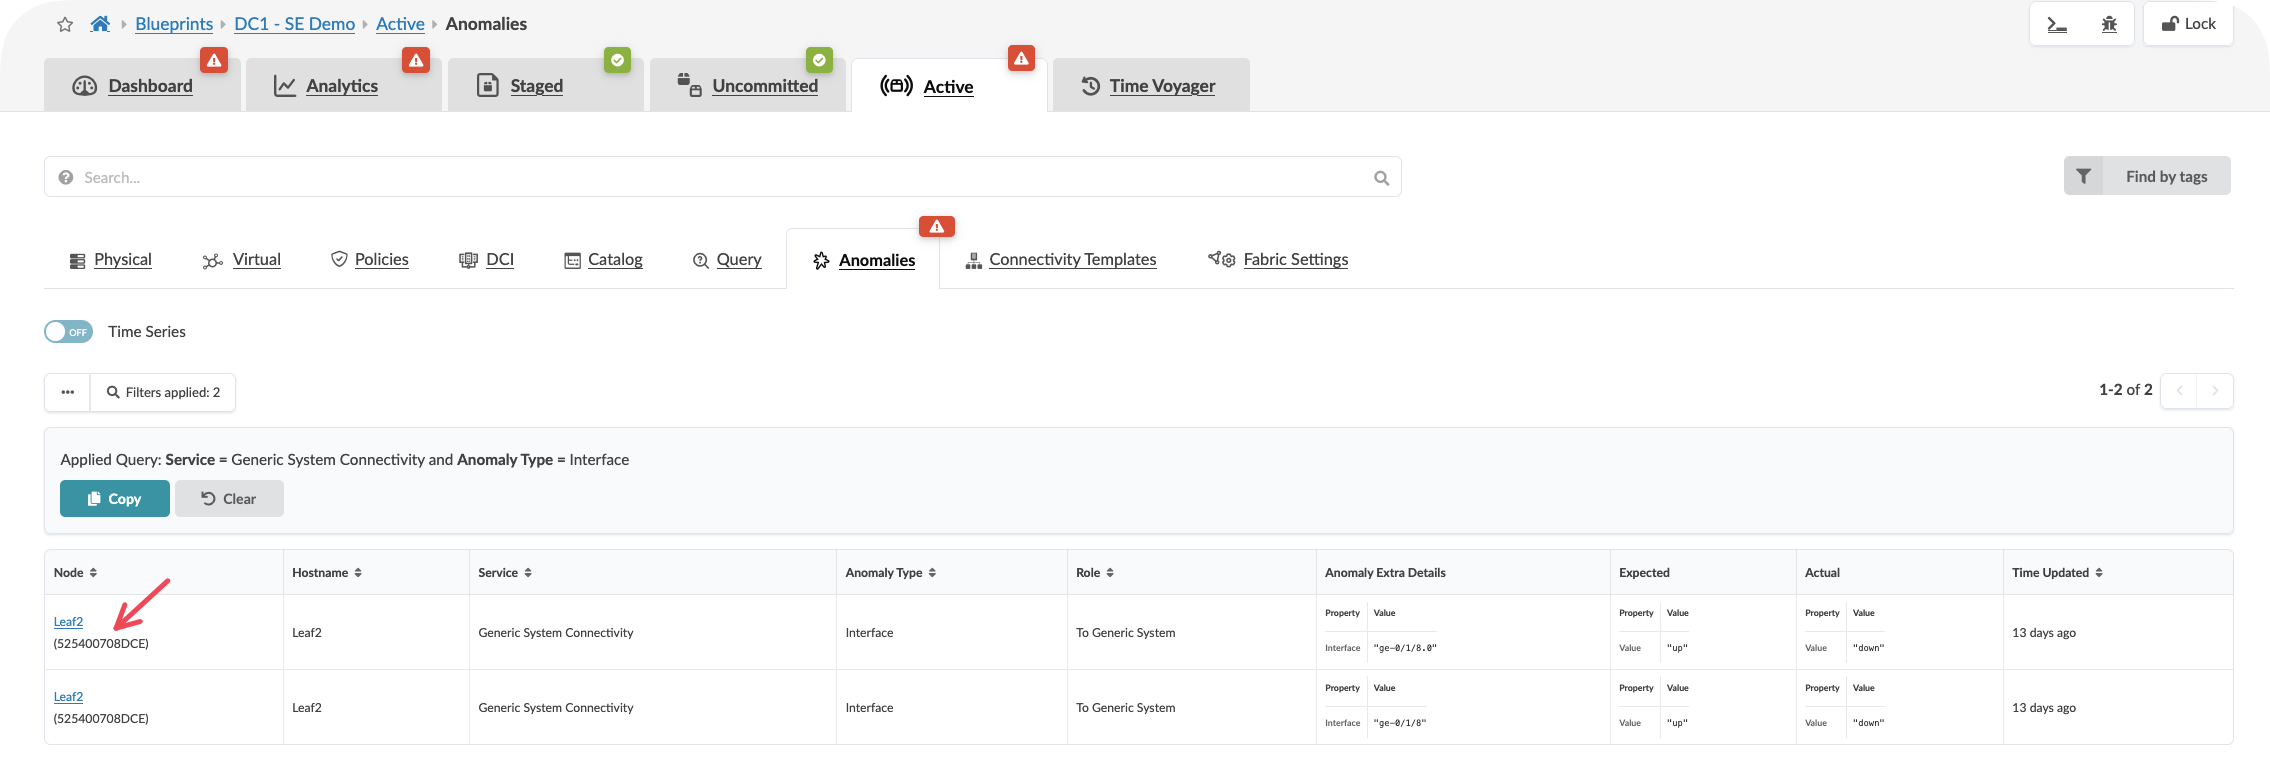Open the three-dots options menu
This screenshot has width=2270, height=765.
[68, 392]
